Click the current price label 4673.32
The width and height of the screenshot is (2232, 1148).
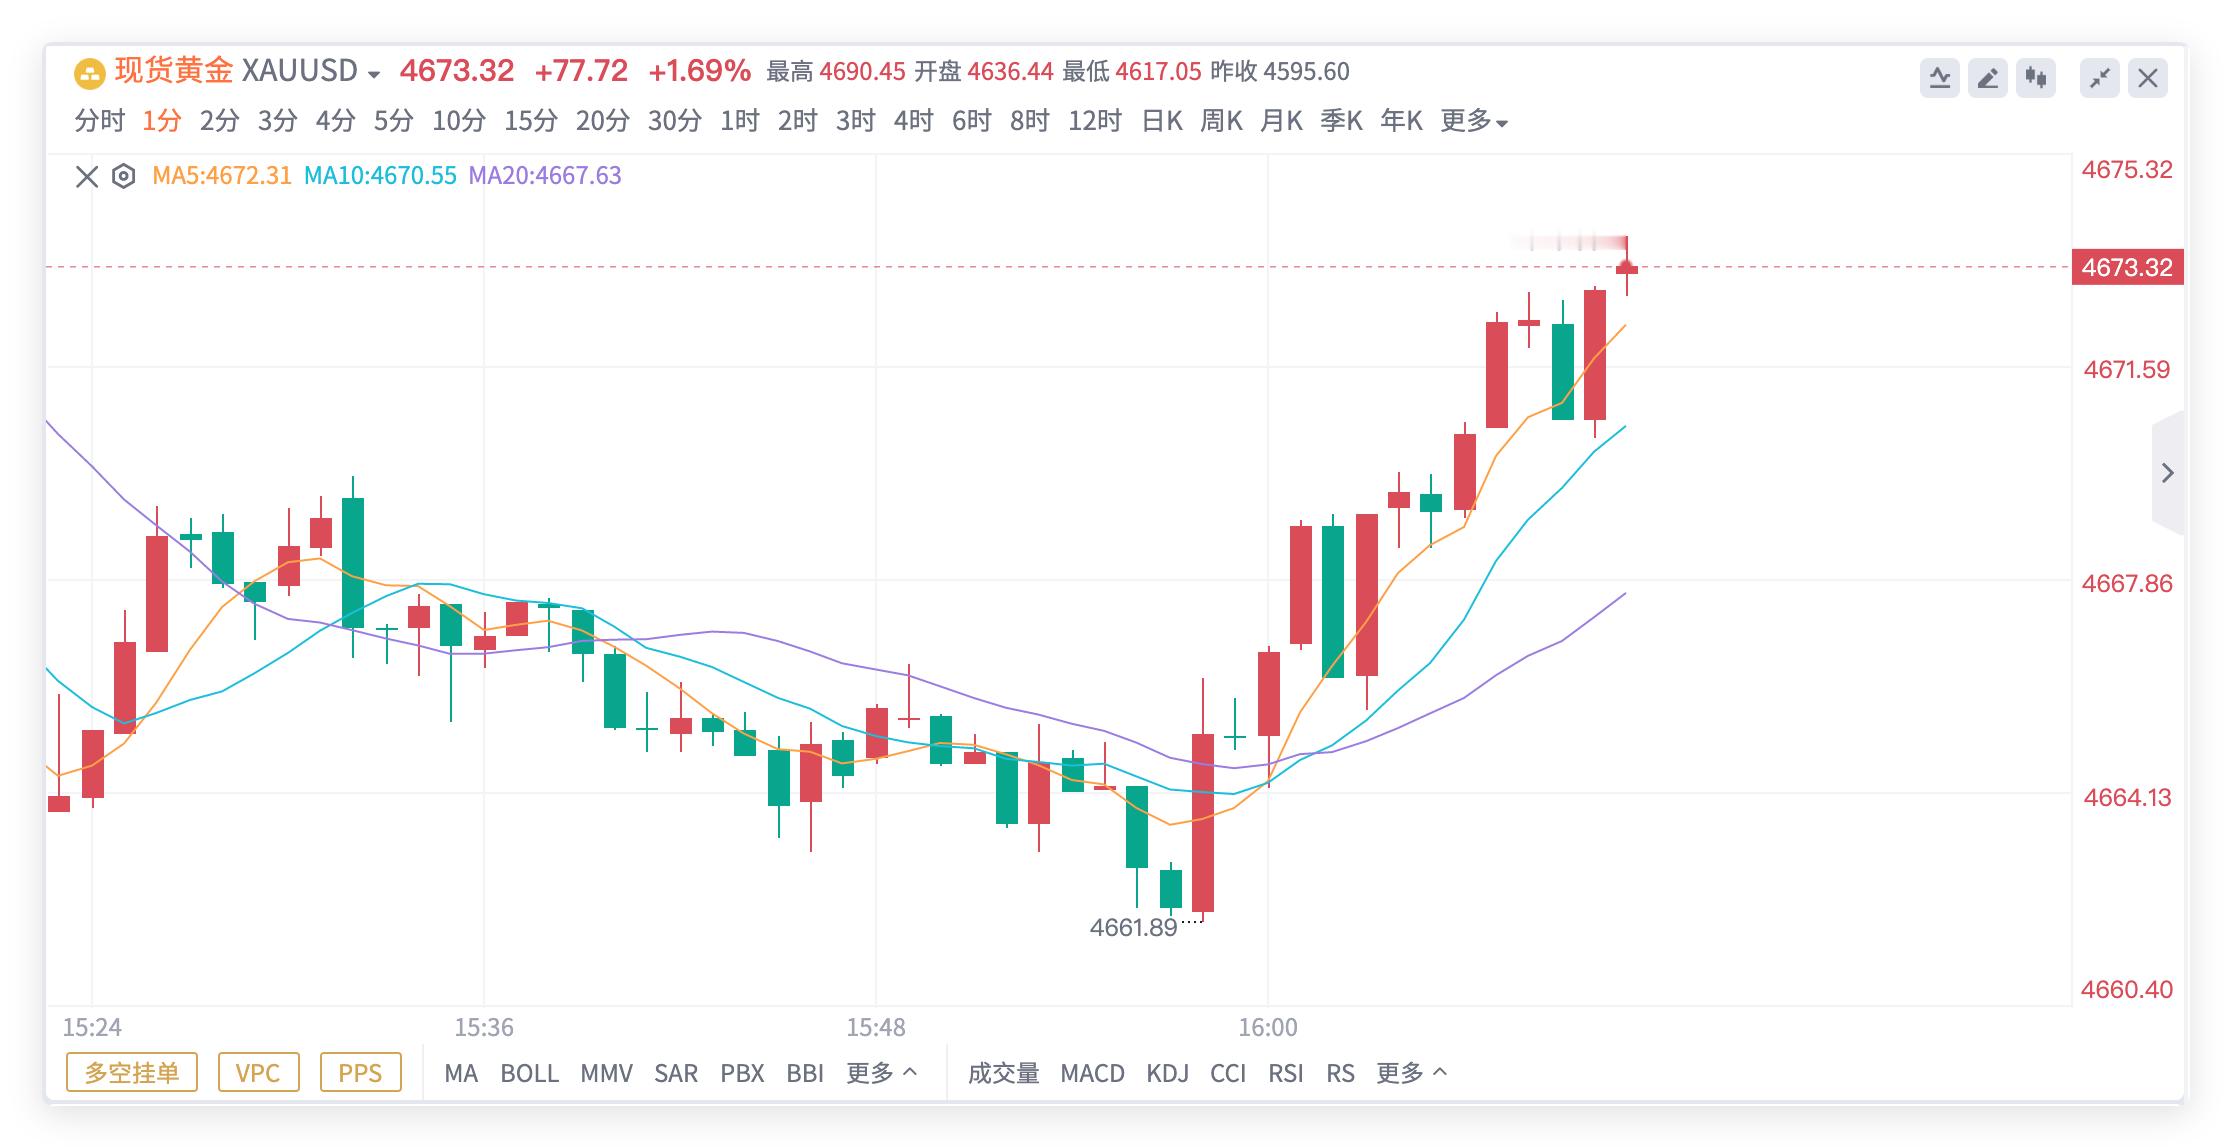2127,268
